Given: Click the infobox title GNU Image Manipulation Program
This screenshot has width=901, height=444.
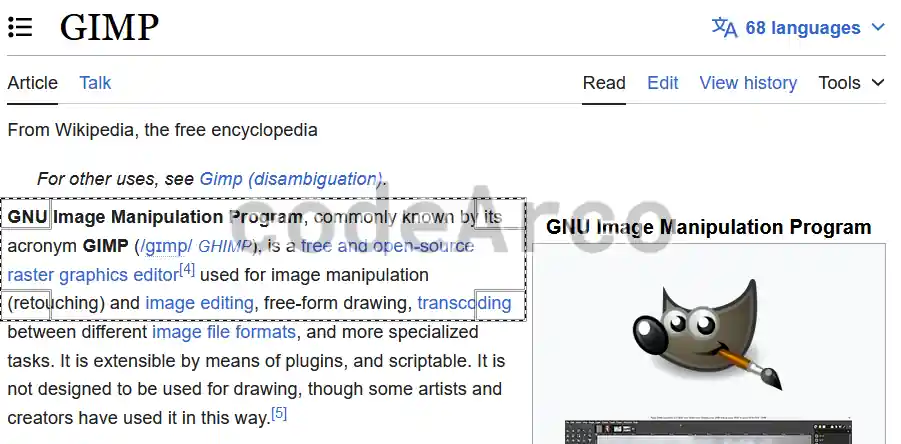Looking at the screenshot, I should 709,227.
